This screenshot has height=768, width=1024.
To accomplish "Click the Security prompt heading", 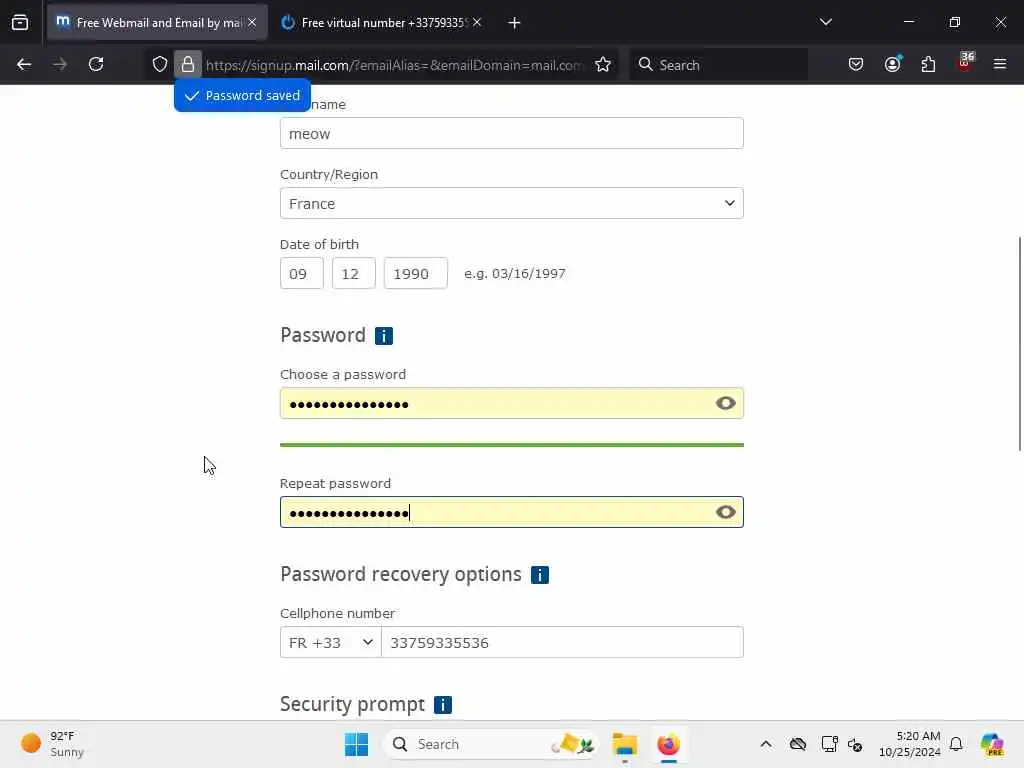I will click(352, 704).
